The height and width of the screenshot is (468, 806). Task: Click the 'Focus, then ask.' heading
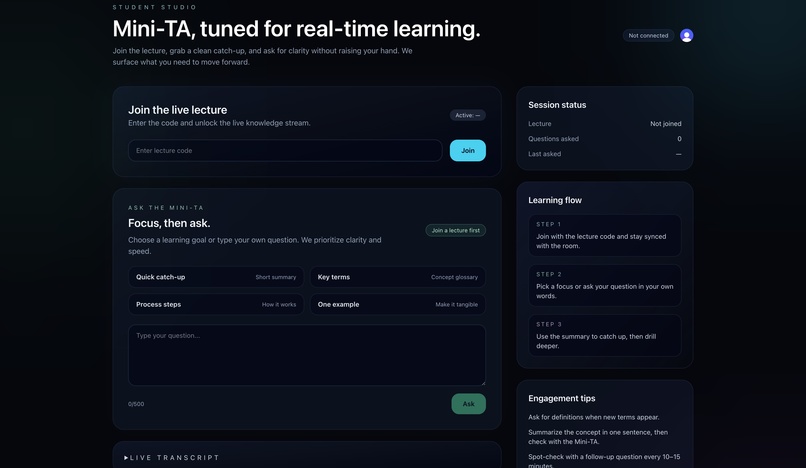tap(169, 223)
